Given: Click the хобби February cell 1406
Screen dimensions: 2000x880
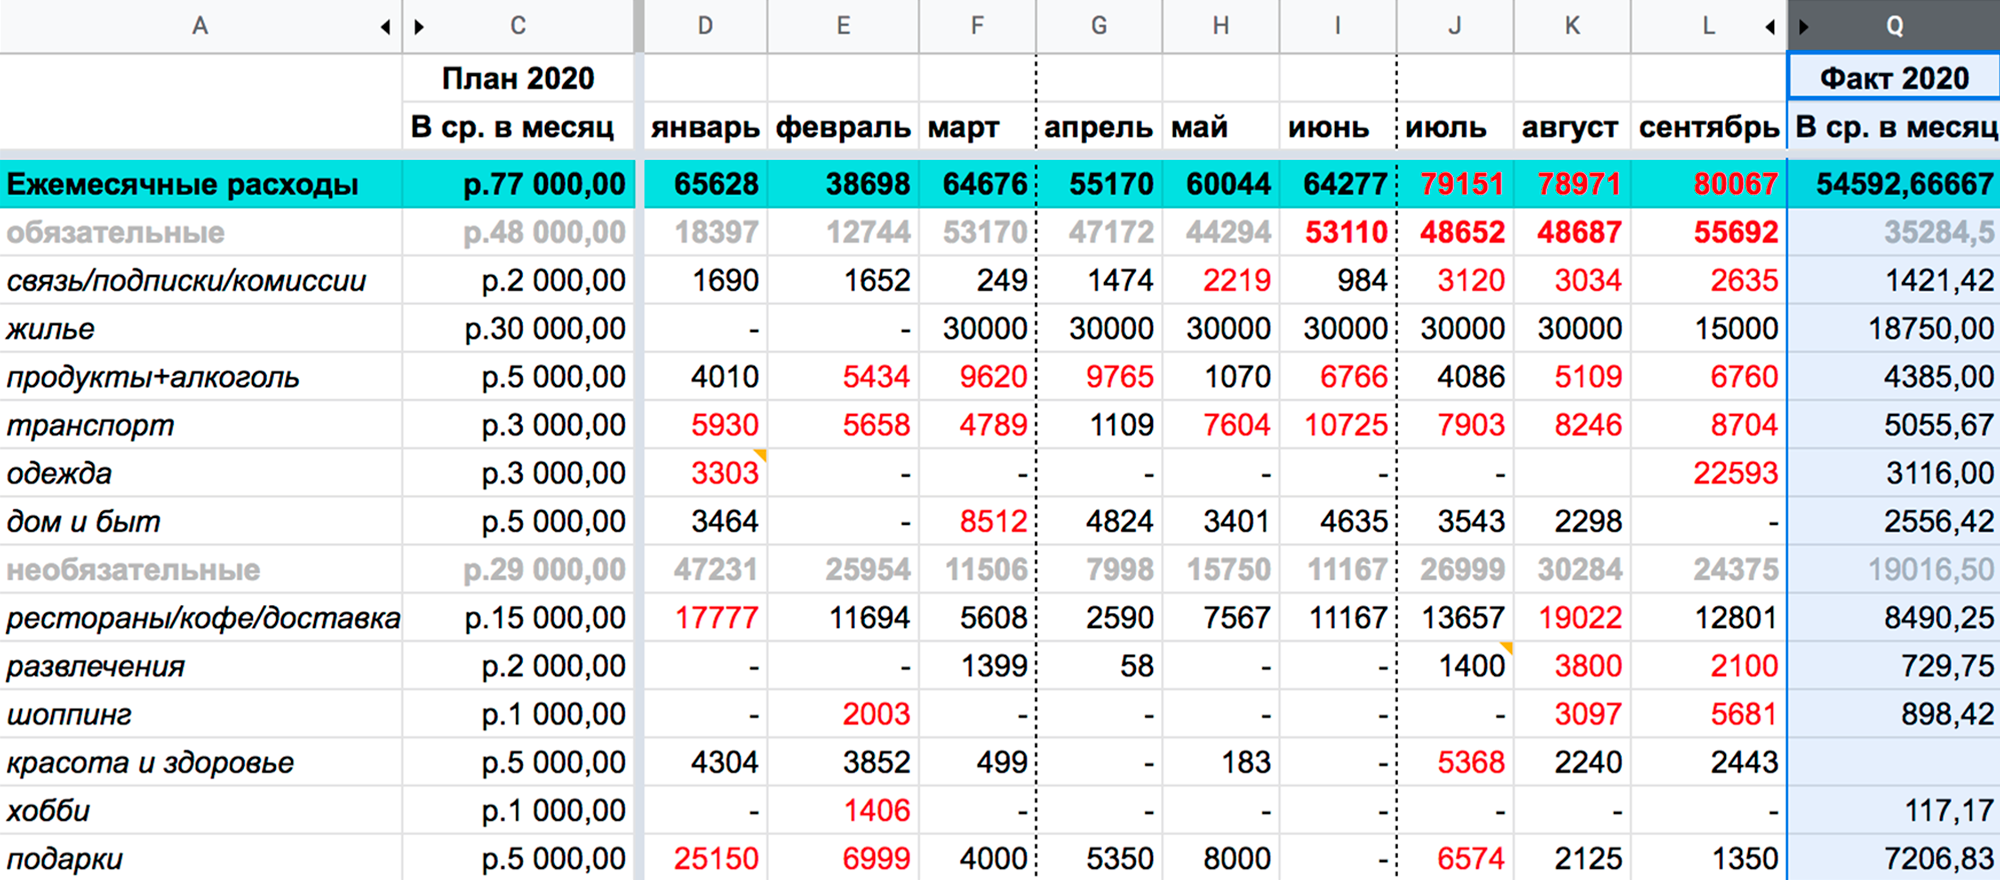Looking at the screenshot, I should tap(843, 810).
